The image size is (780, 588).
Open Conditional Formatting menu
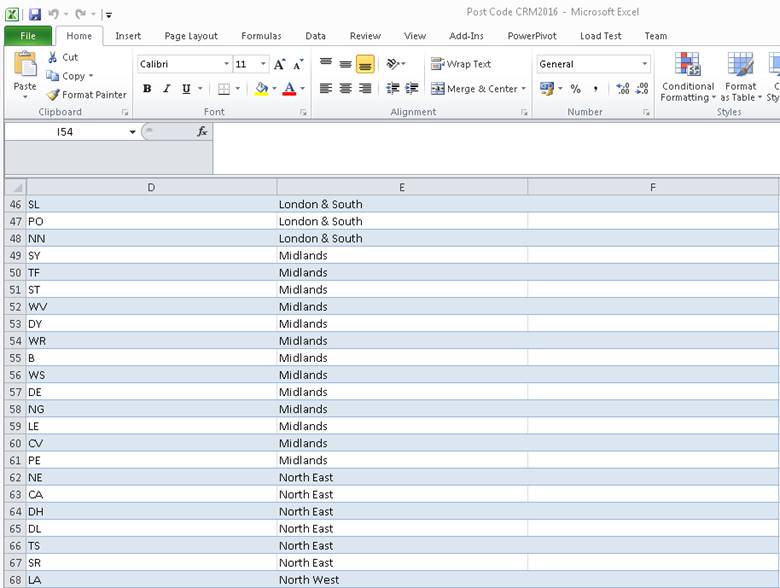tap(687, 77)
